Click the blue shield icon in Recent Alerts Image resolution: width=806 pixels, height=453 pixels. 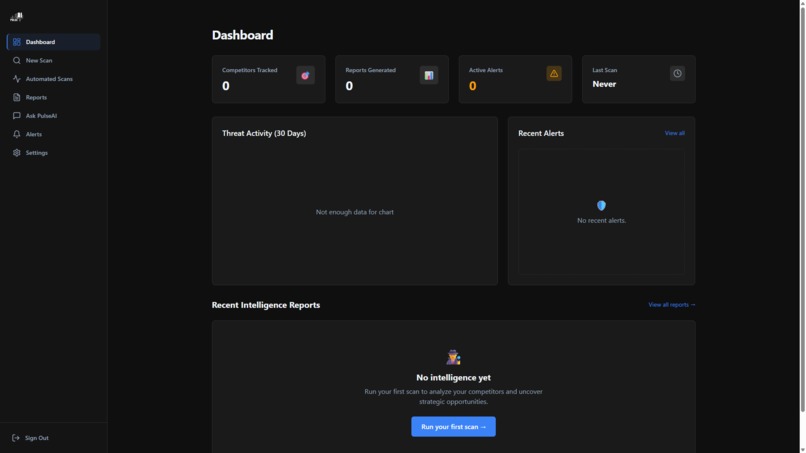pyautogui.click(x=601, y=205)
